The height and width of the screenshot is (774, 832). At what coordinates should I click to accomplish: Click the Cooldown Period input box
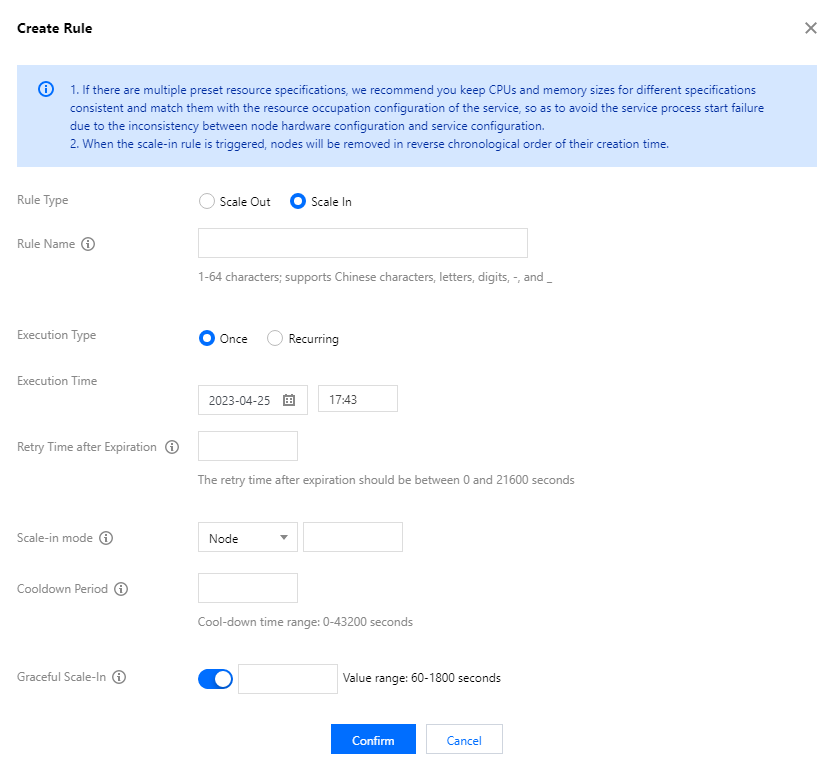tap(248, 588)
